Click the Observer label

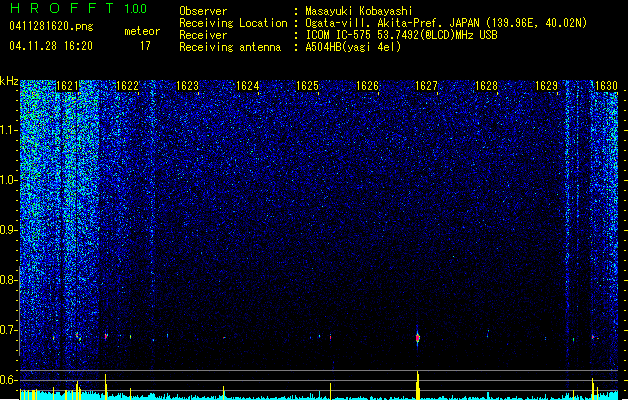click(203, 11)
